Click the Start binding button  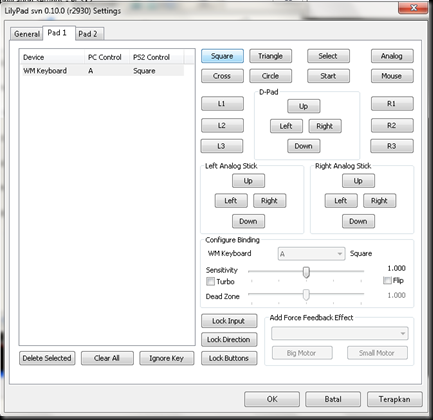point(328,76)
